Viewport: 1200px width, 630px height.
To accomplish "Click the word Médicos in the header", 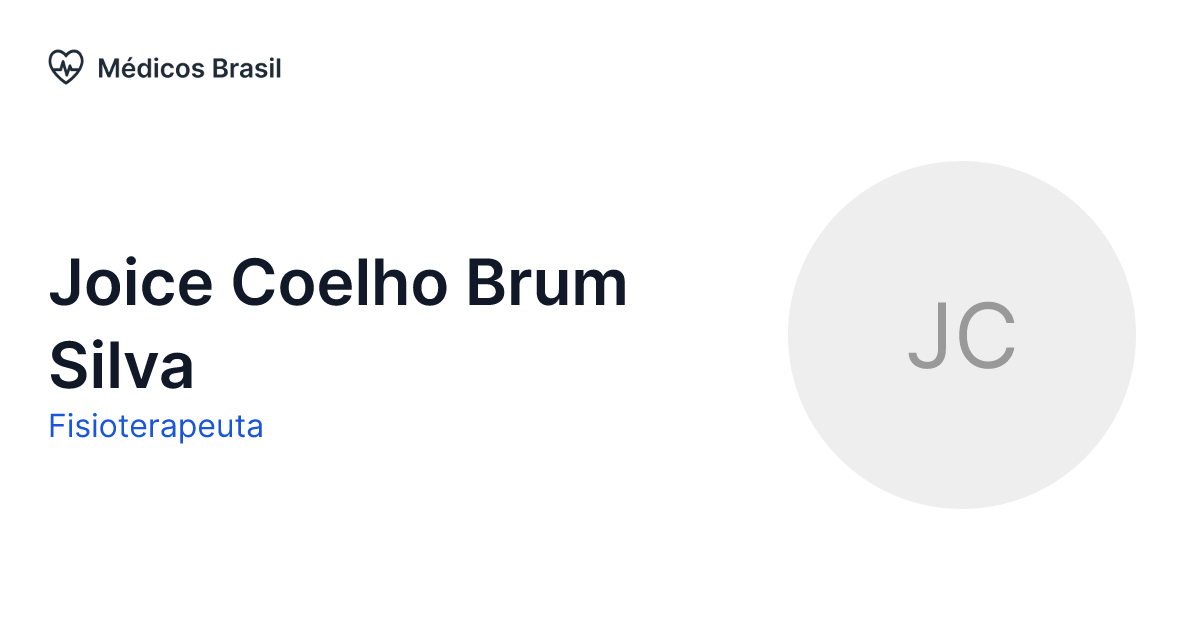I will coord(151,68).
